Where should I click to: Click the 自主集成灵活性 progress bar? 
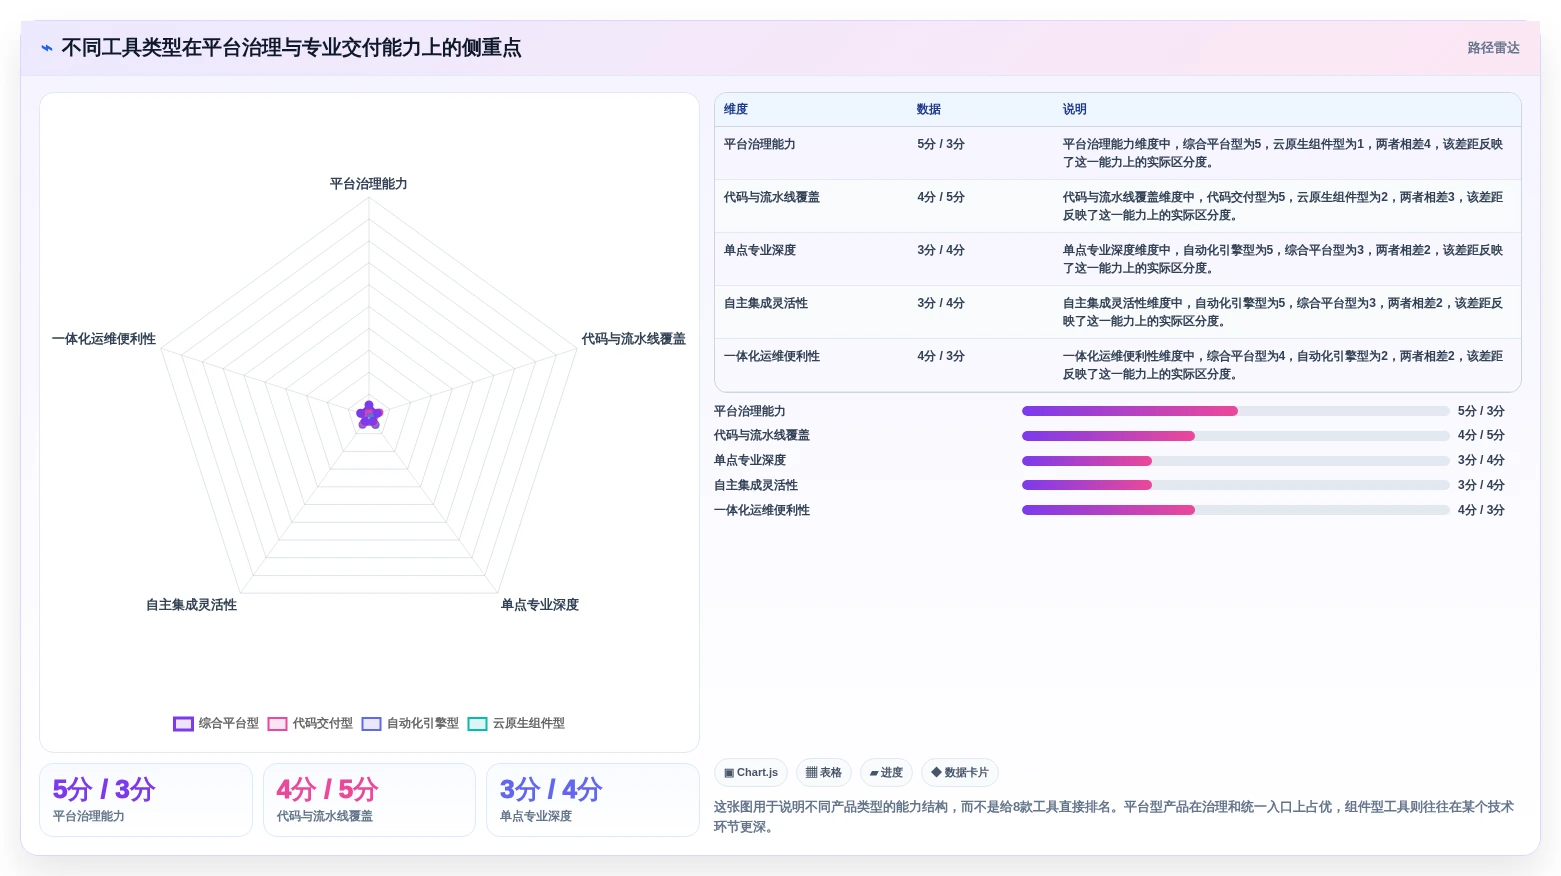(x=1236, y=485)
